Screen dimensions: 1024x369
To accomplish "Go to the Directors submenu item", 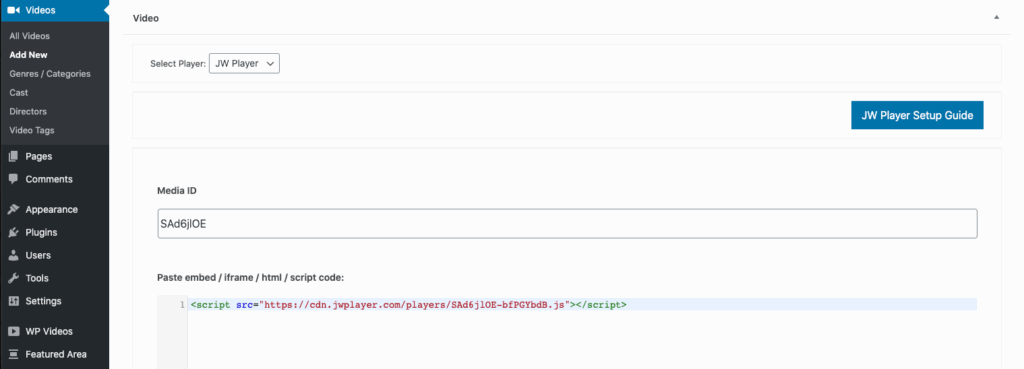I will pos(28,112).
